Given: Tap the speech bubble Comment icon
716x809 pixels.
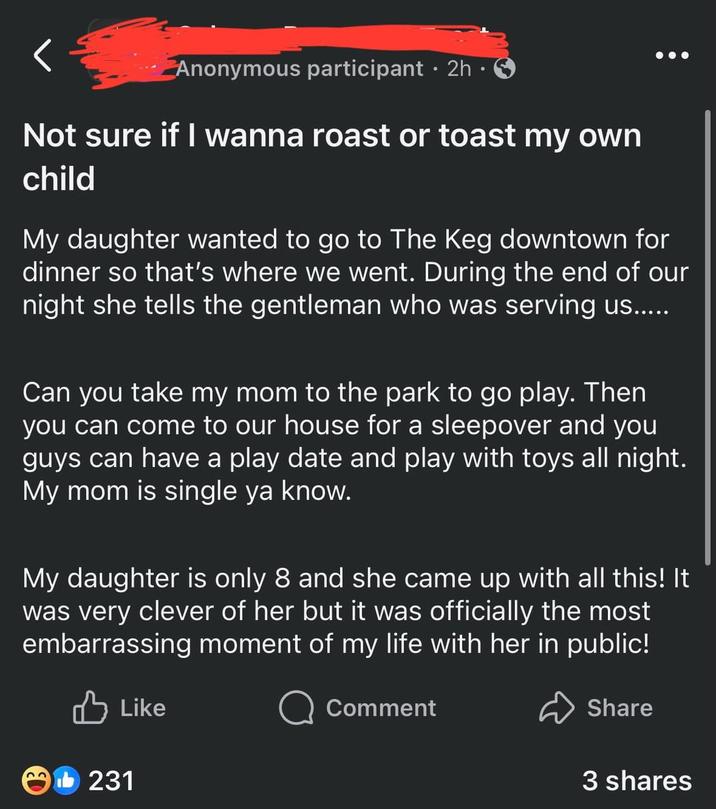Looking at the screenshot, I should click(296, 708).
